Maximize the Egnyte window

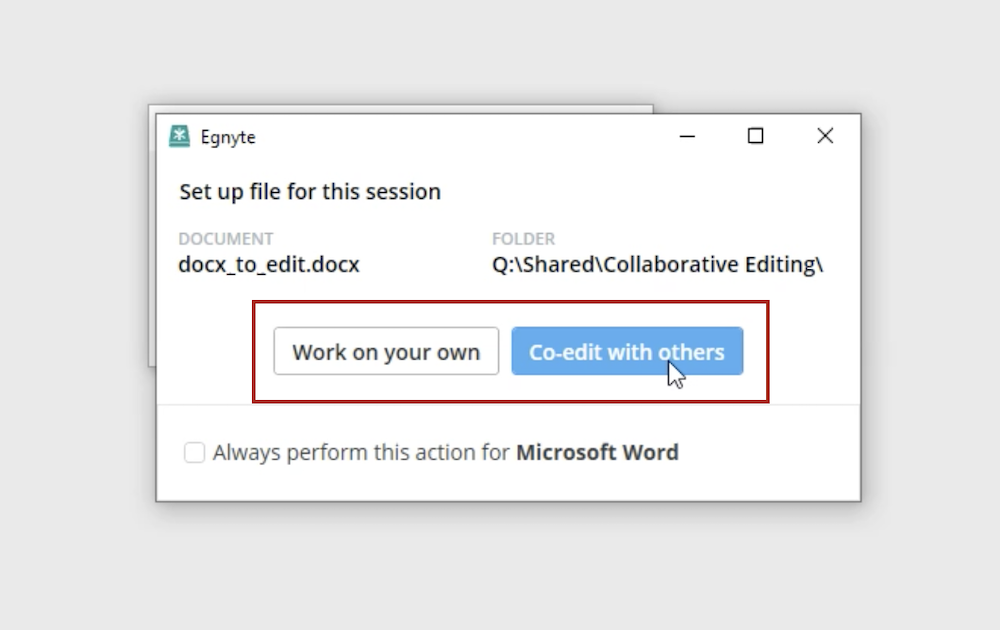point(755,136)
